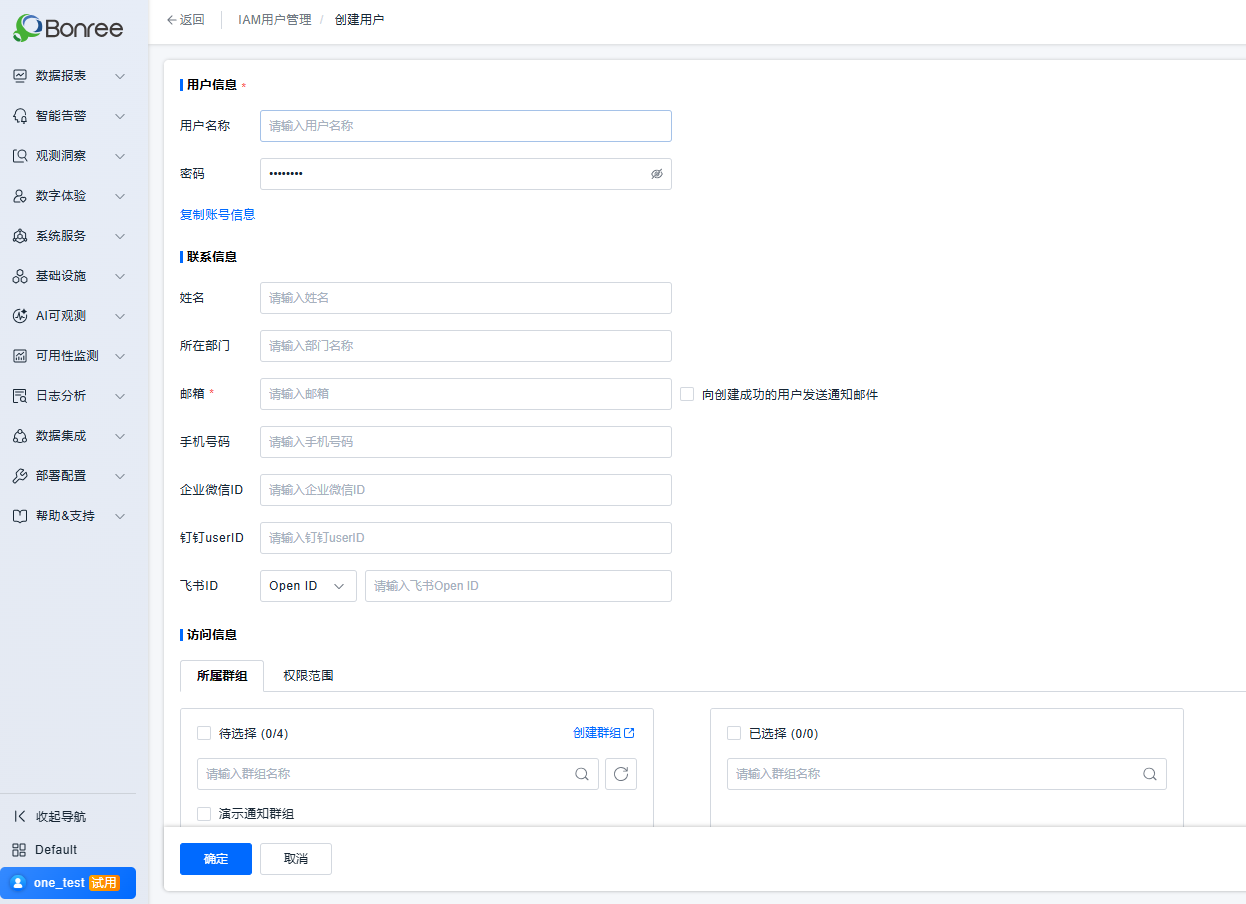Screen dimensions: 1246x904
Task: Click the 收起导航 collapse icon
Action: tap(19, 816)
